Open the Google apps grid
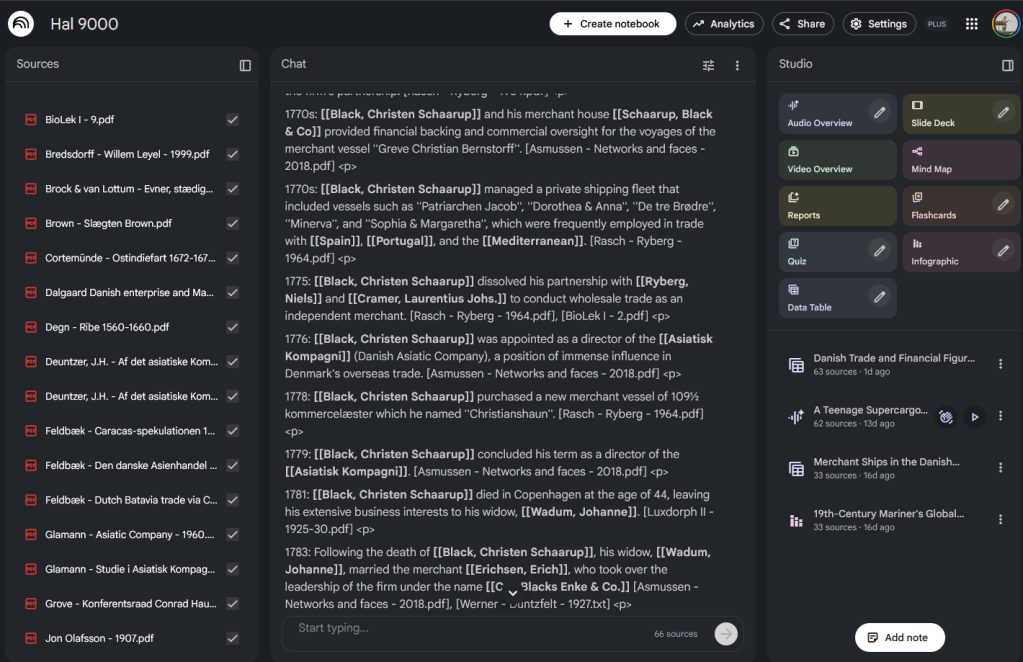This screenshot has height=662, width=1023. click(971, 24)
